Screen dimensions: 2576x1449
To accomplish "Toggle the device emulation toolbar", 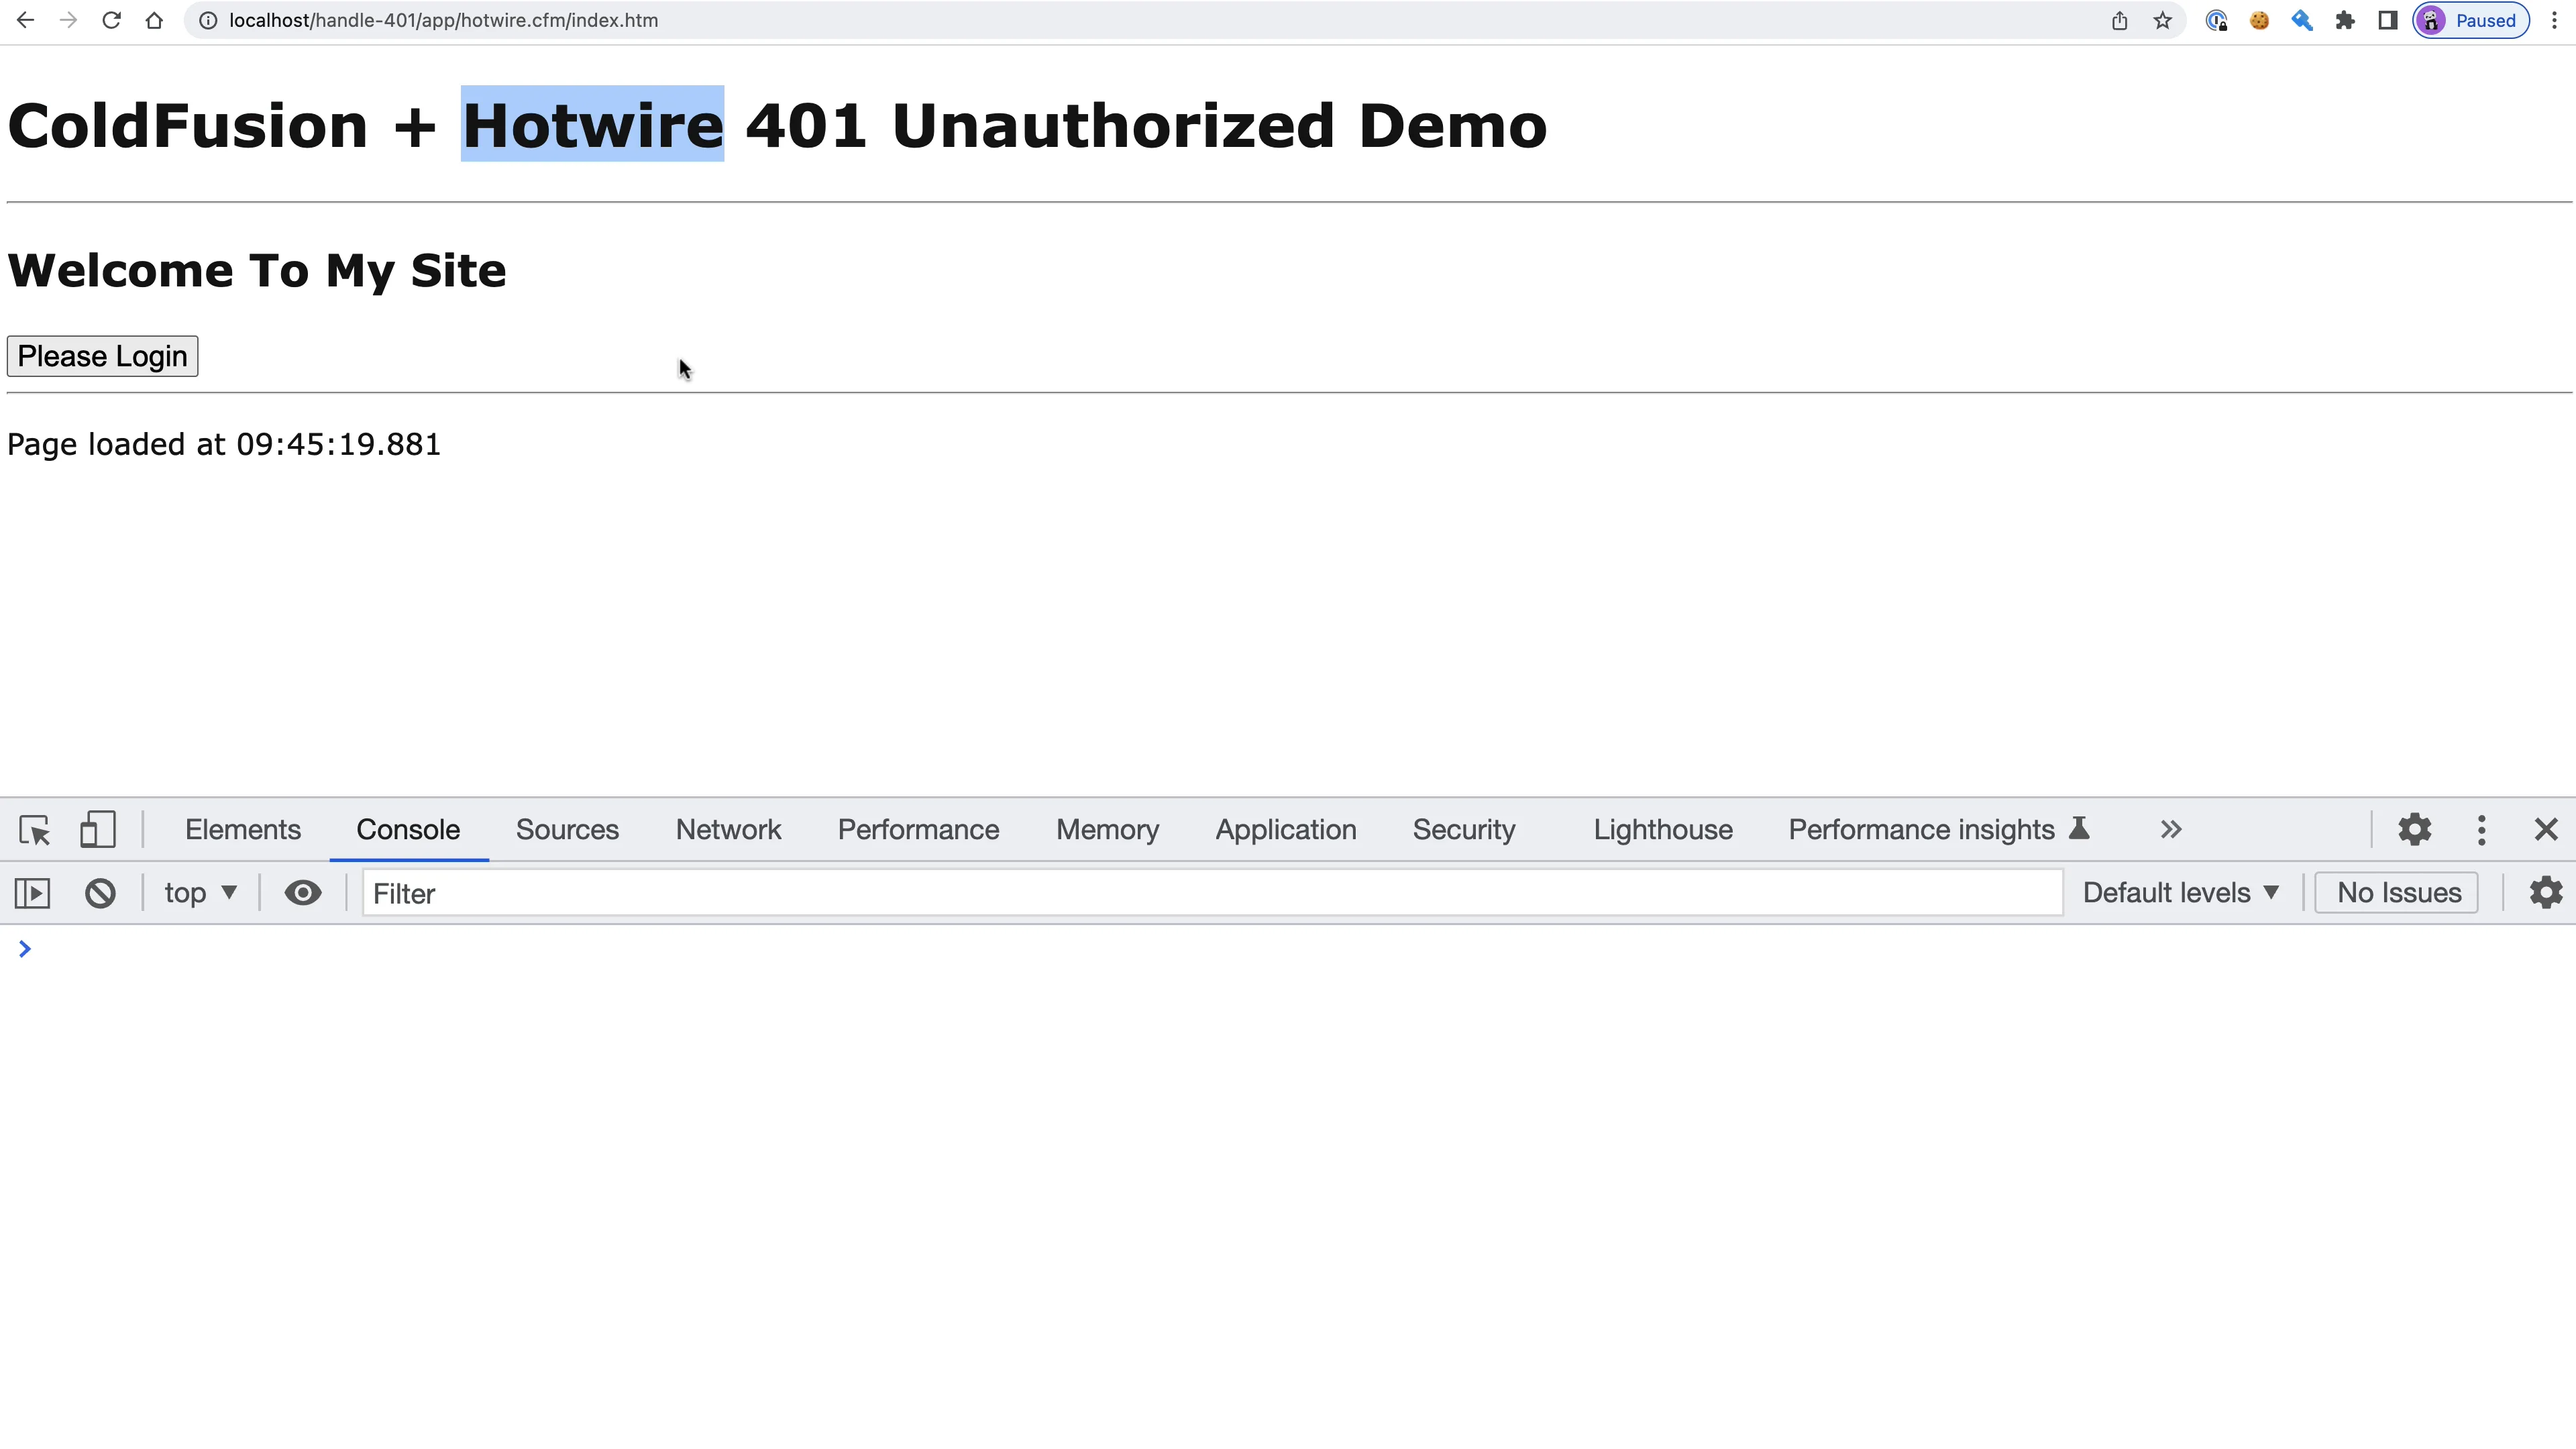I will pyautogui.click(x=98, y=829).
